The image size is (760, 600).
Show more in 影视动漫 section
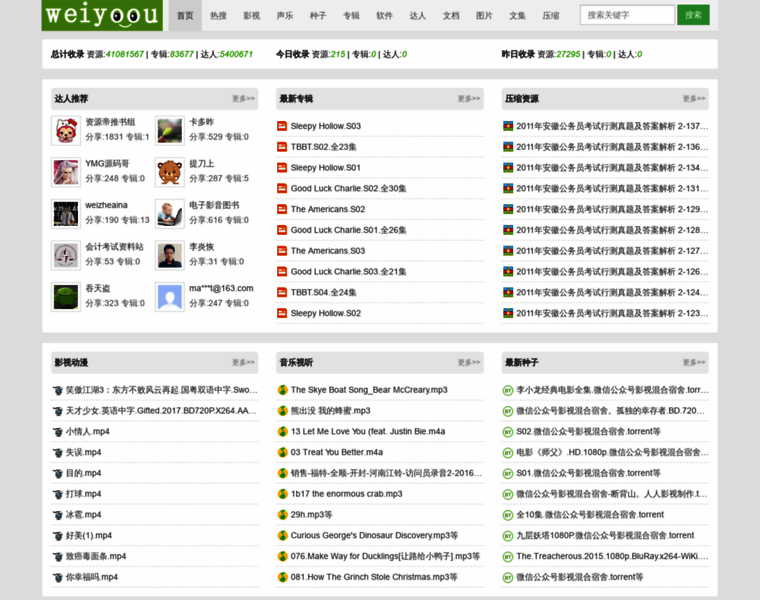243,363
